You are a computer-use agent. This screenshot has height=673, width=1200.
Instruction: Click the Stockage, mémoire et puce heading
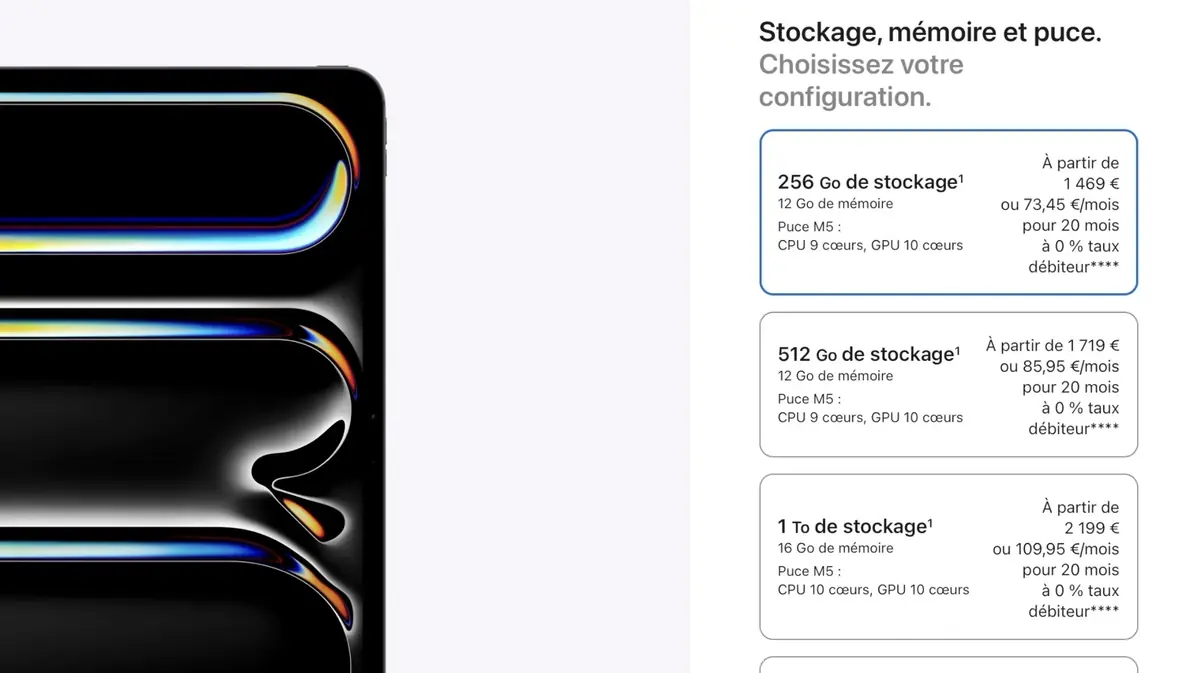(x=928, y=31)
